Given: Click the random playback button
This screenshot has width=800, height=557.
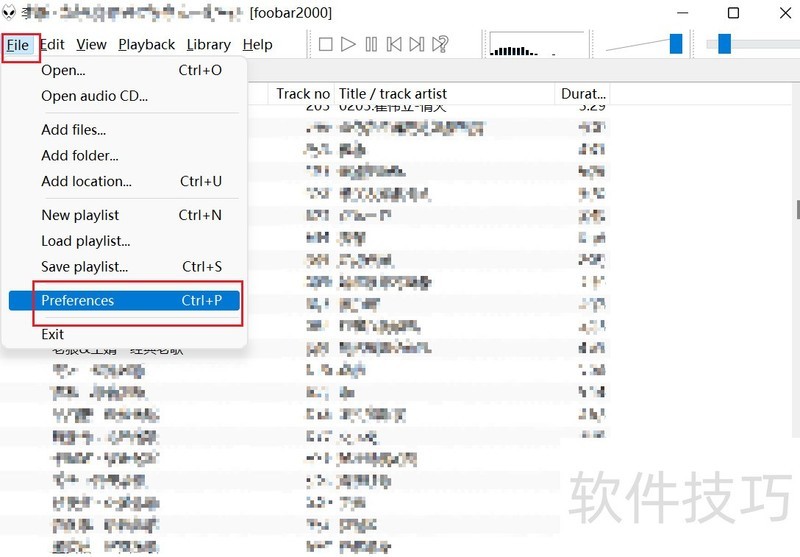Looking at the screenshot, I should point(440,44).
